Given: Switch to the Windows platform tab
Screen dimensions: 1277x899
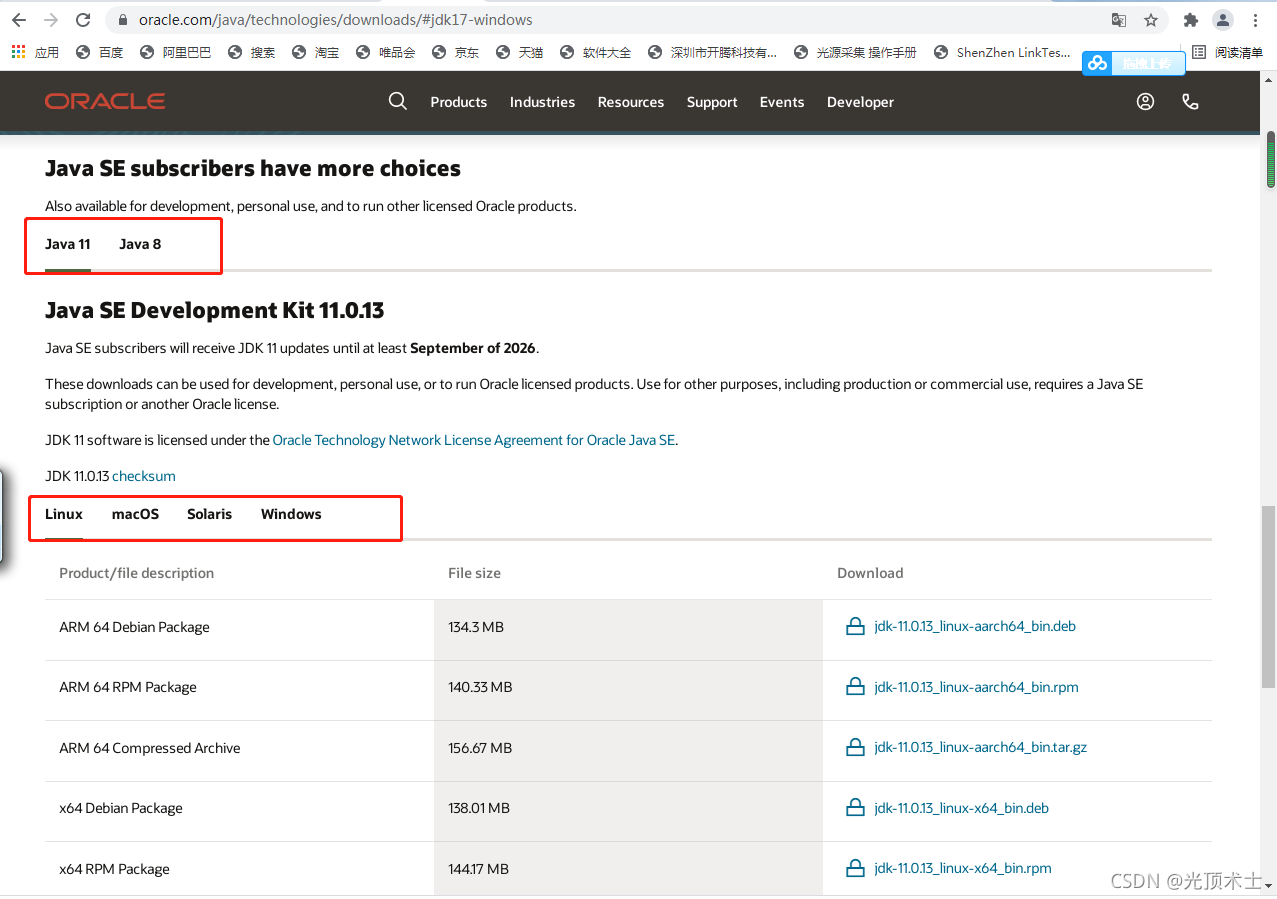Looking at the screenshot, I should point(291,514).
